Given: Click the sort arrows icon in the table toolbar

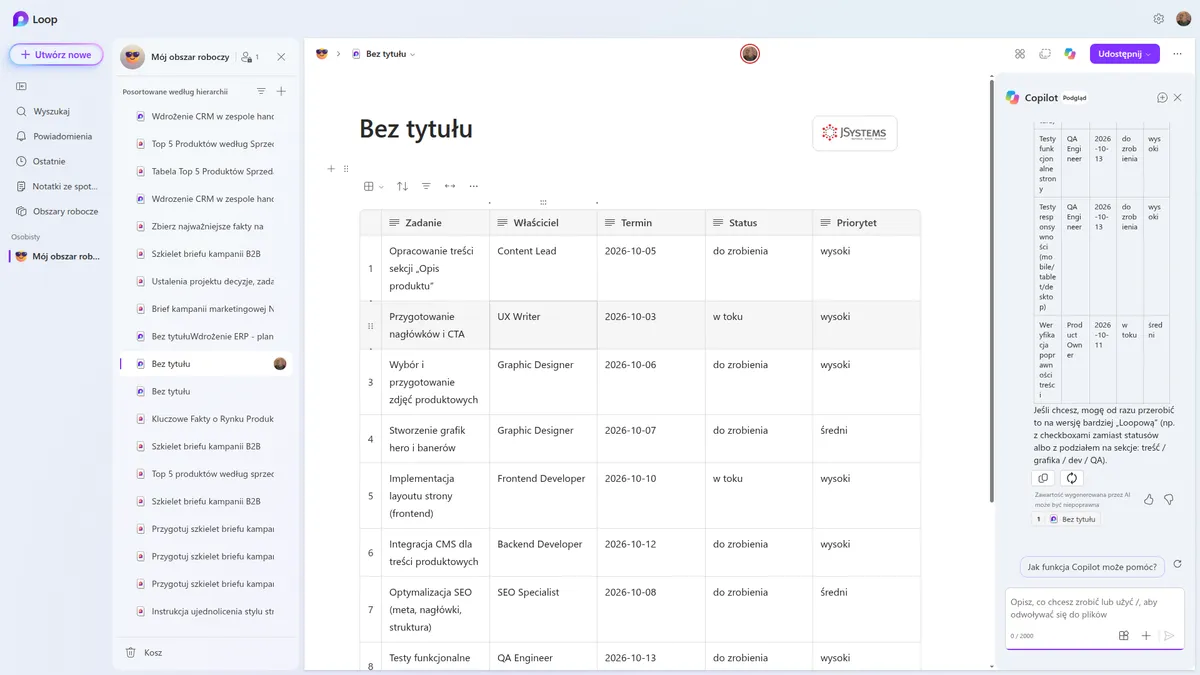Looking at the screenshot, I should (402, 186).
